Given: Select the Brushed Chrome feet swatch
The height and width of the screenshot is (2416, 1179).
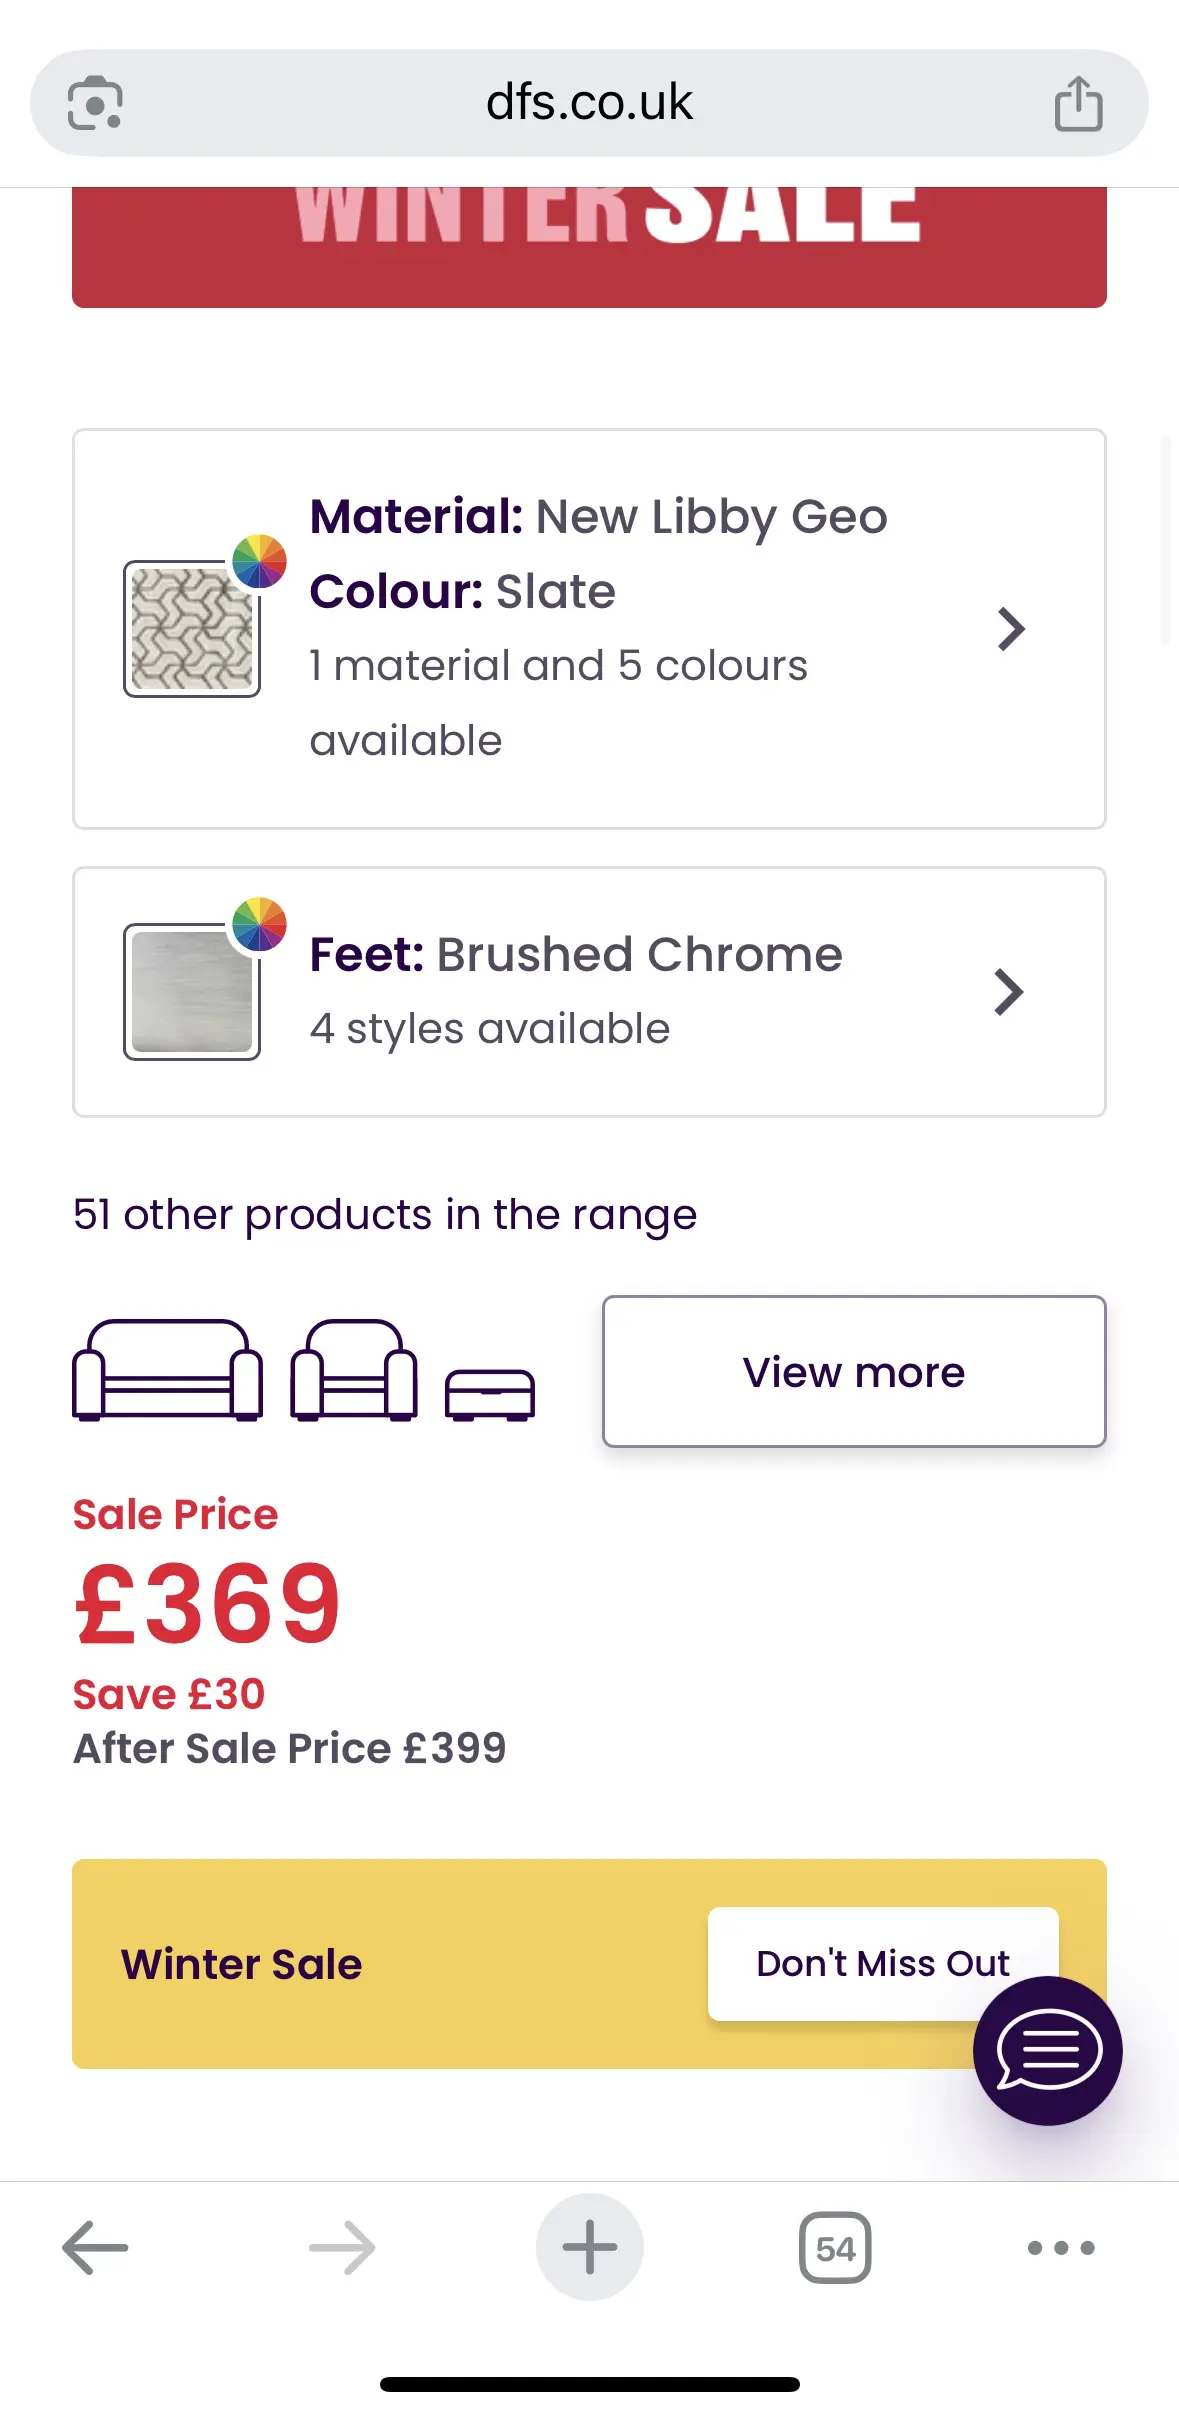Looking at the screenshot, I should point(192,992).
